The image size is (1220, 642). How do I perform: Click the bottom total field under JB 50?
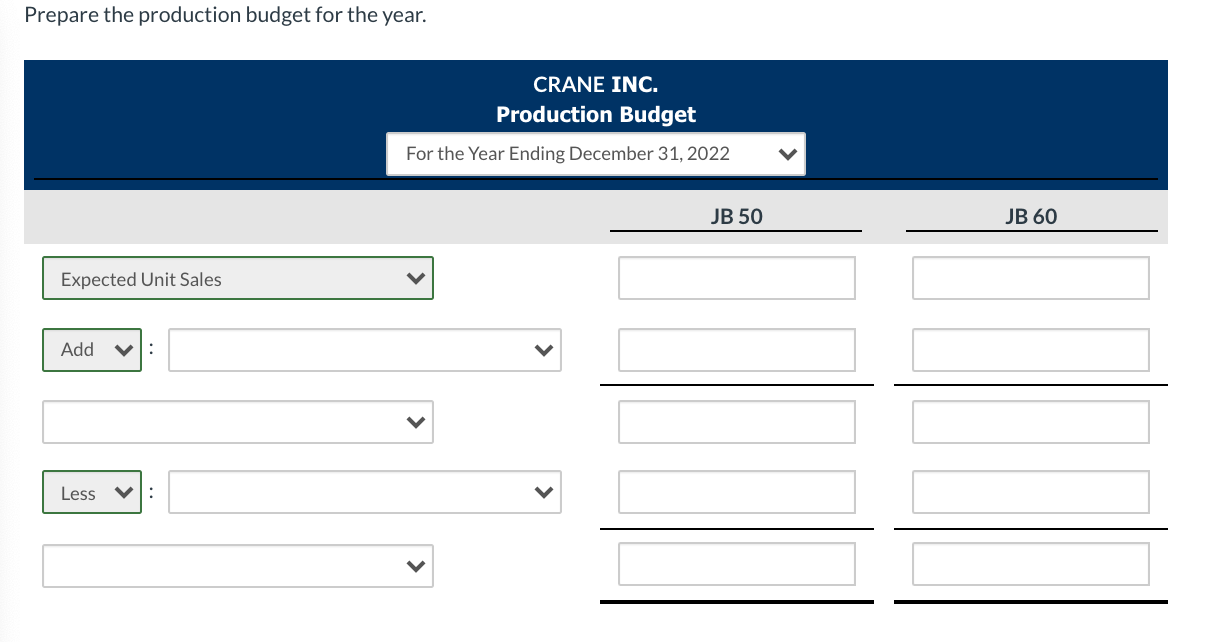click(737, 563)
